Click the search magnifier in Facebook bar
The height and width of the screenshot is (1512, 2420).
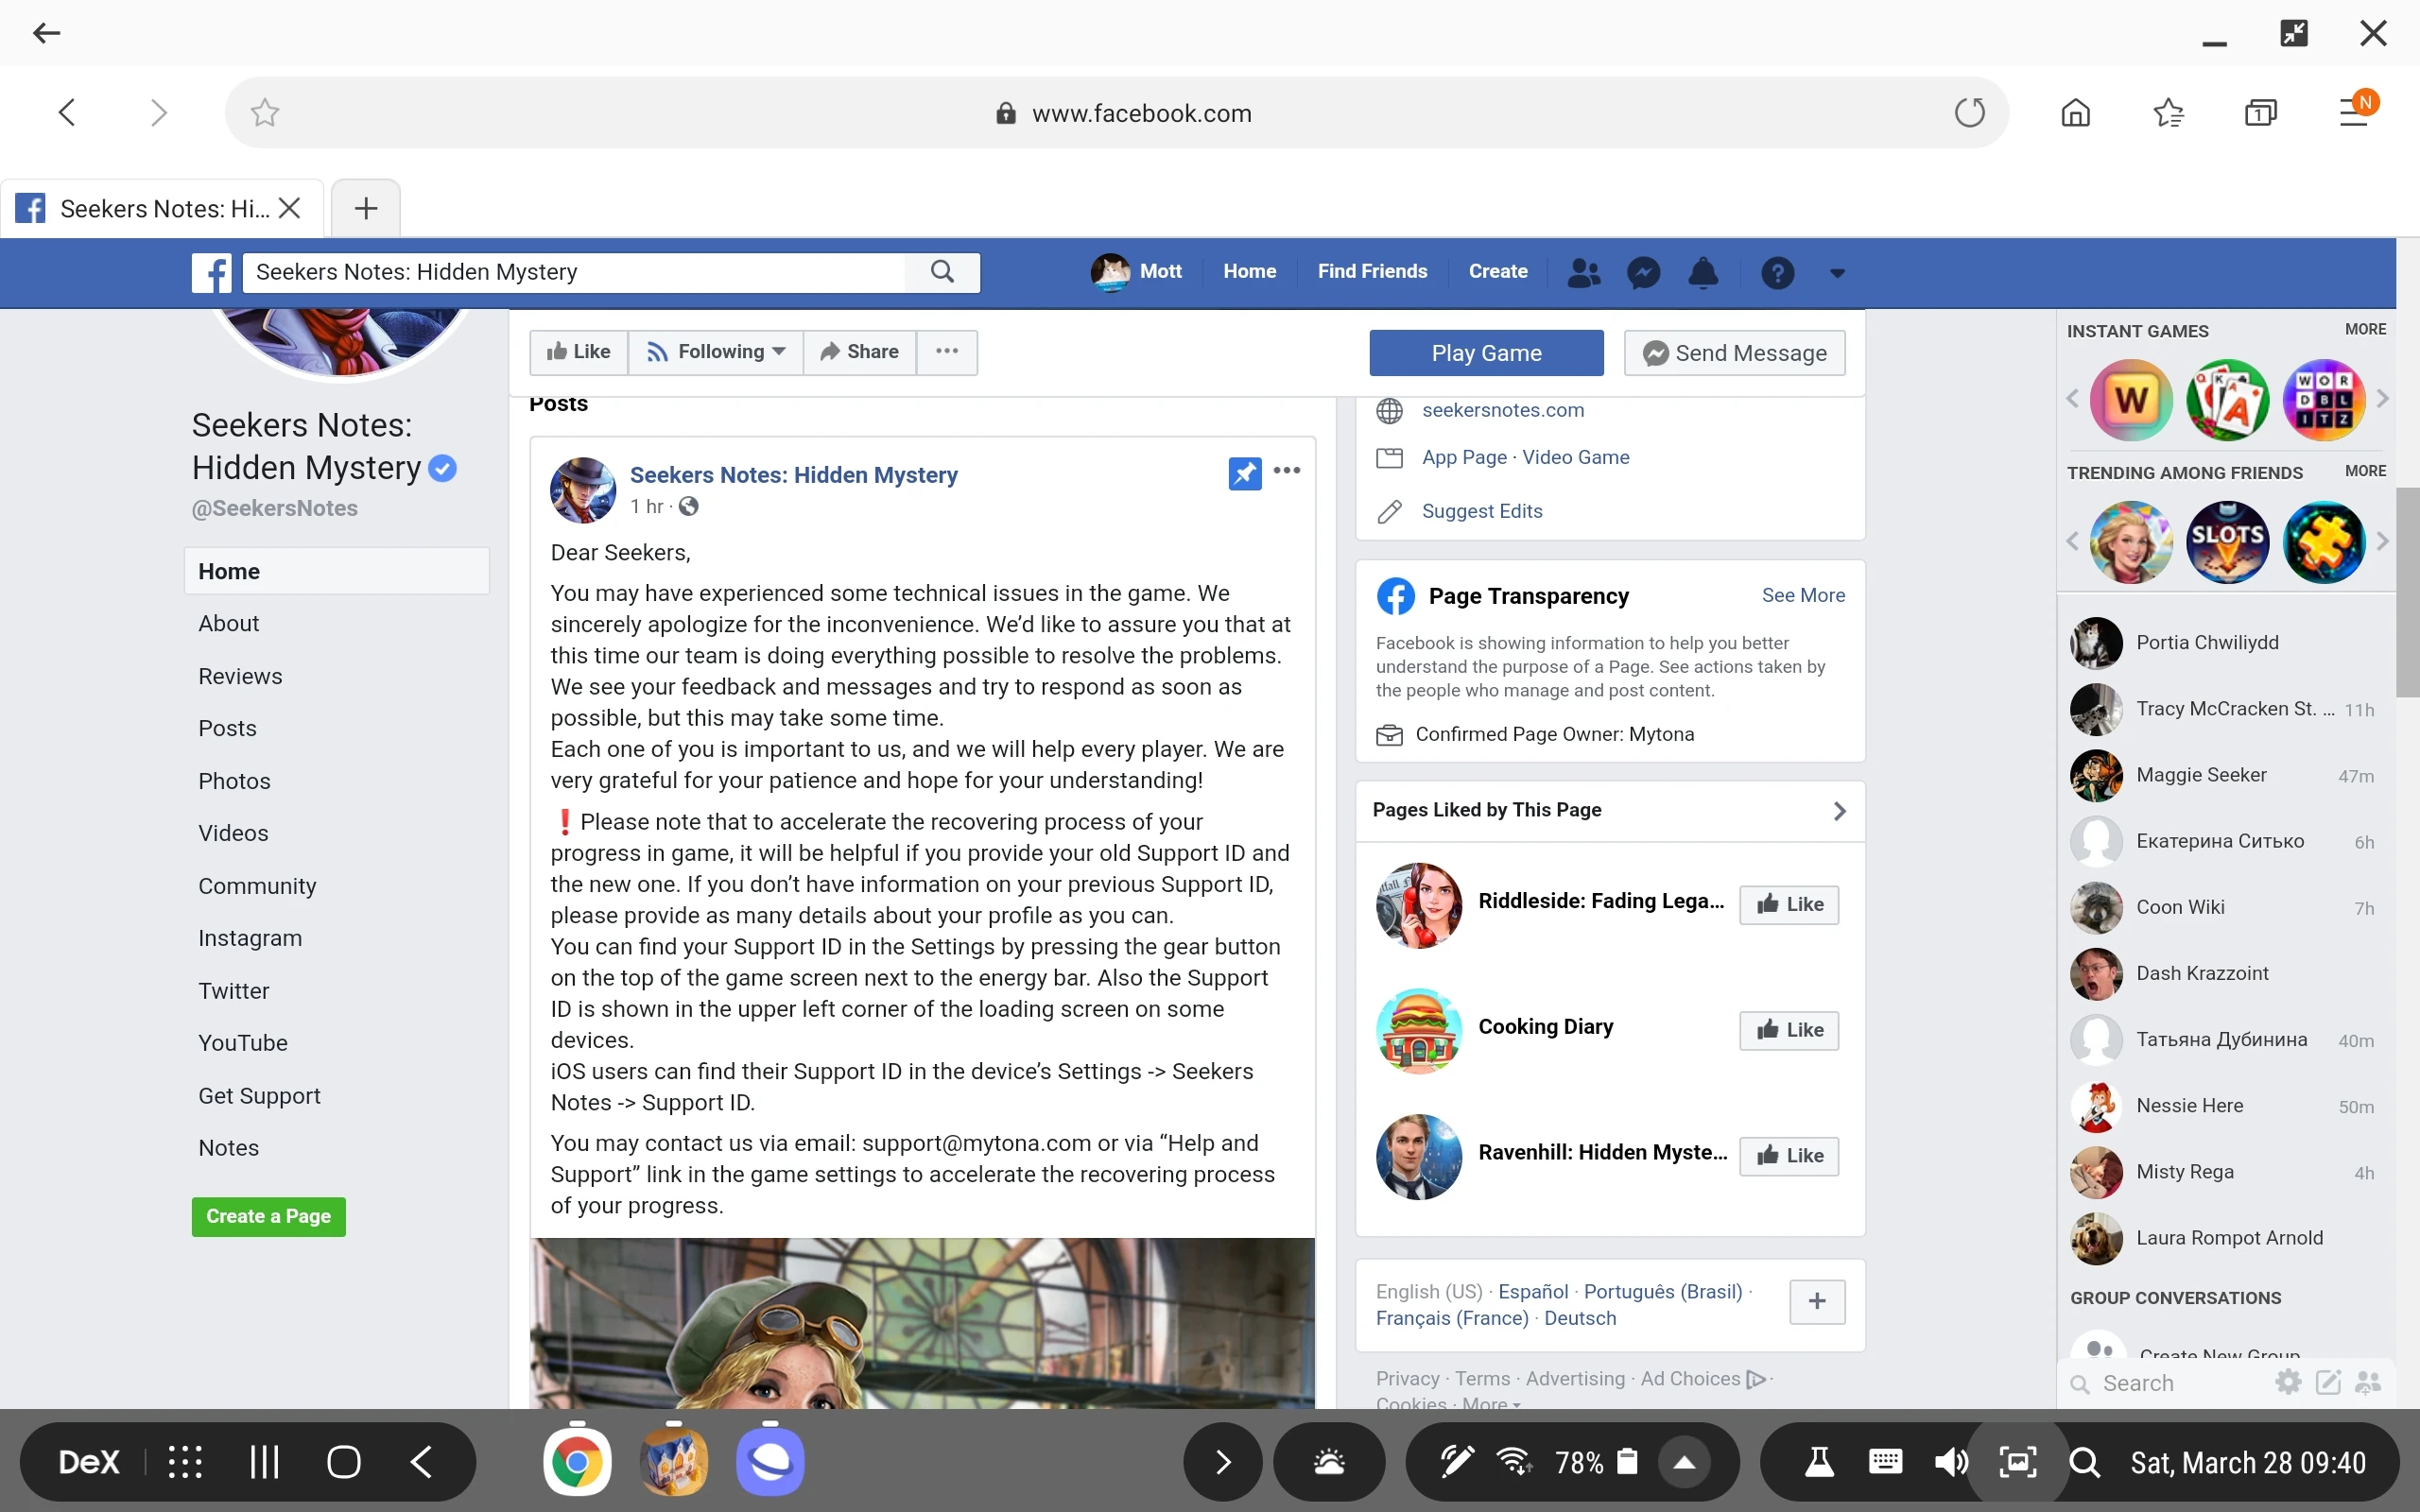941,272
